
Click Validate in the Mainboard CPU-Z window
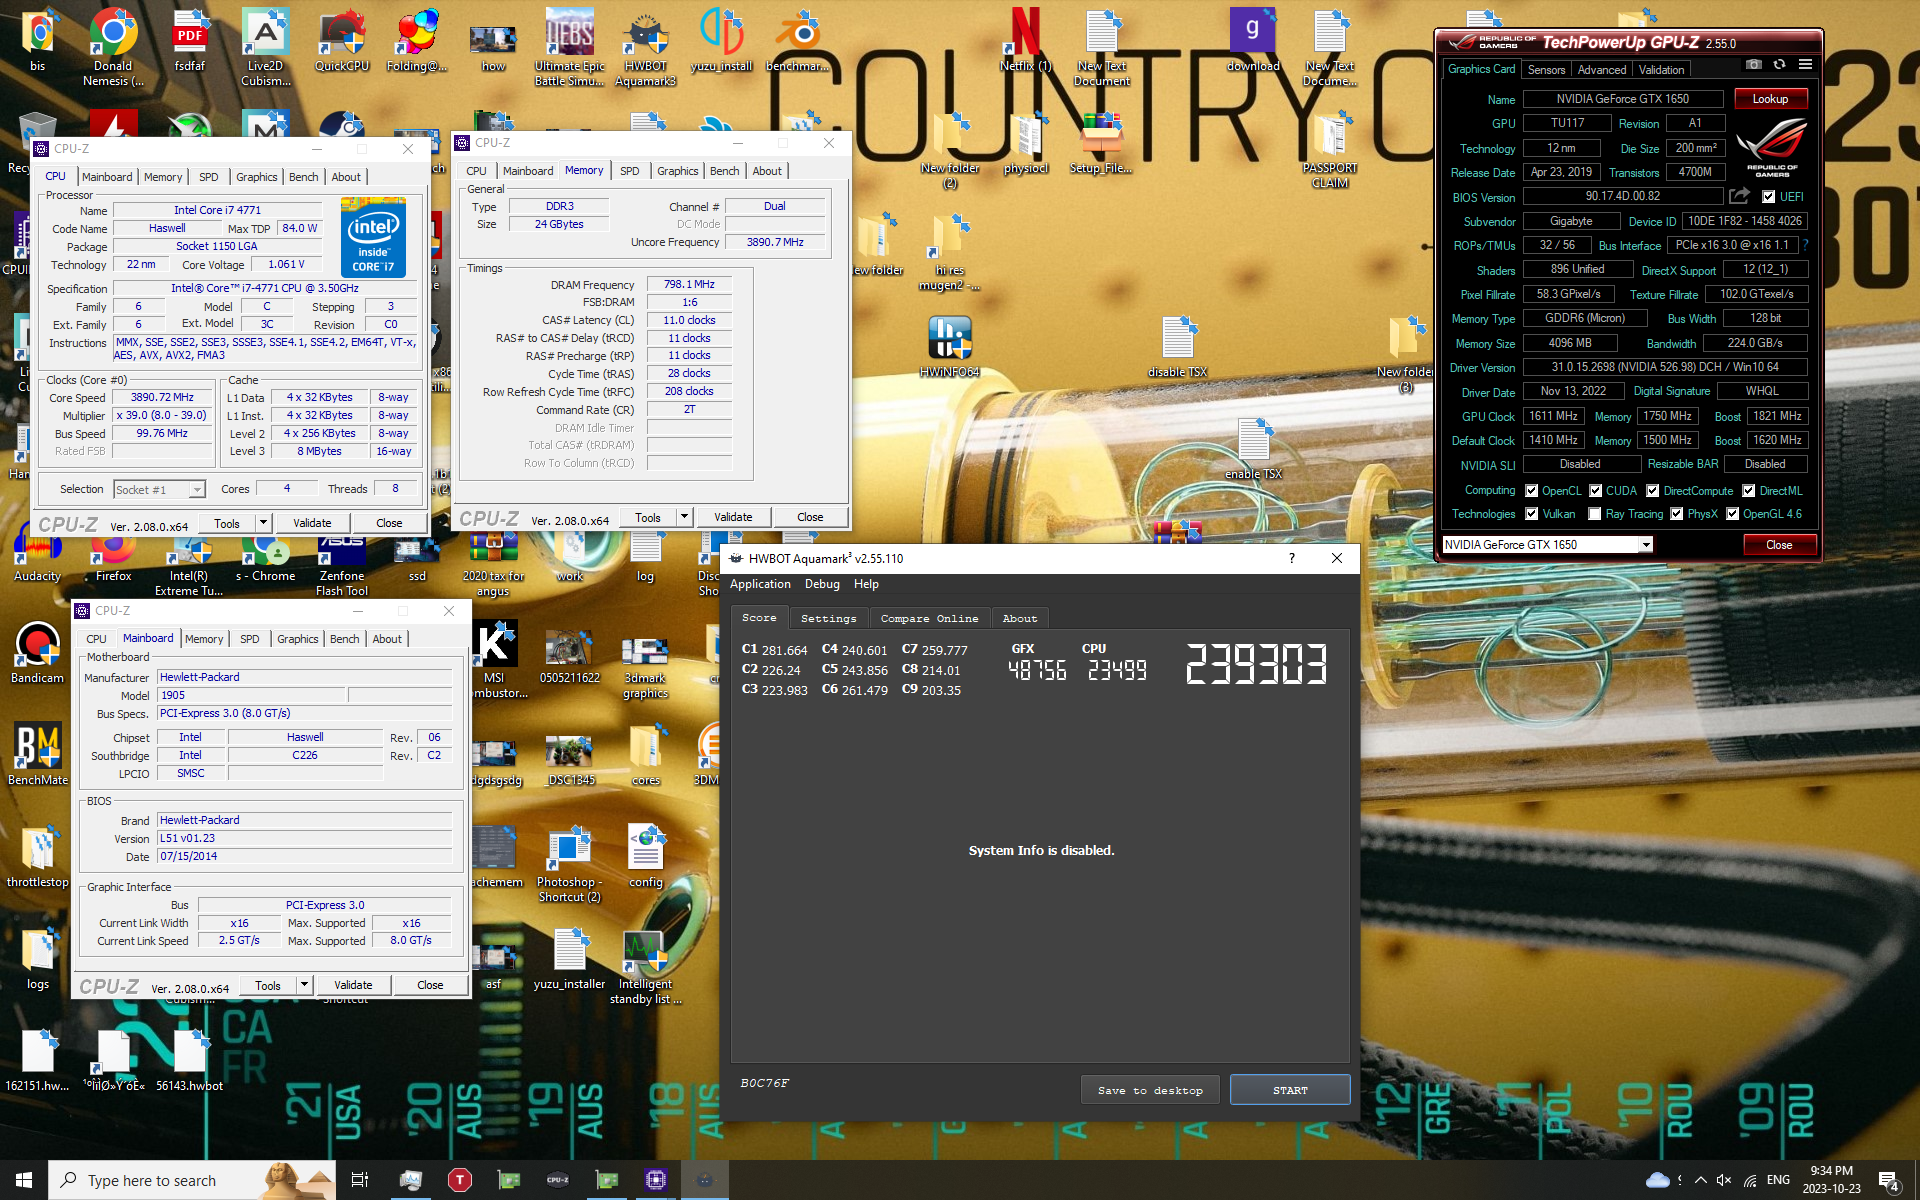(x=353, y=984)
